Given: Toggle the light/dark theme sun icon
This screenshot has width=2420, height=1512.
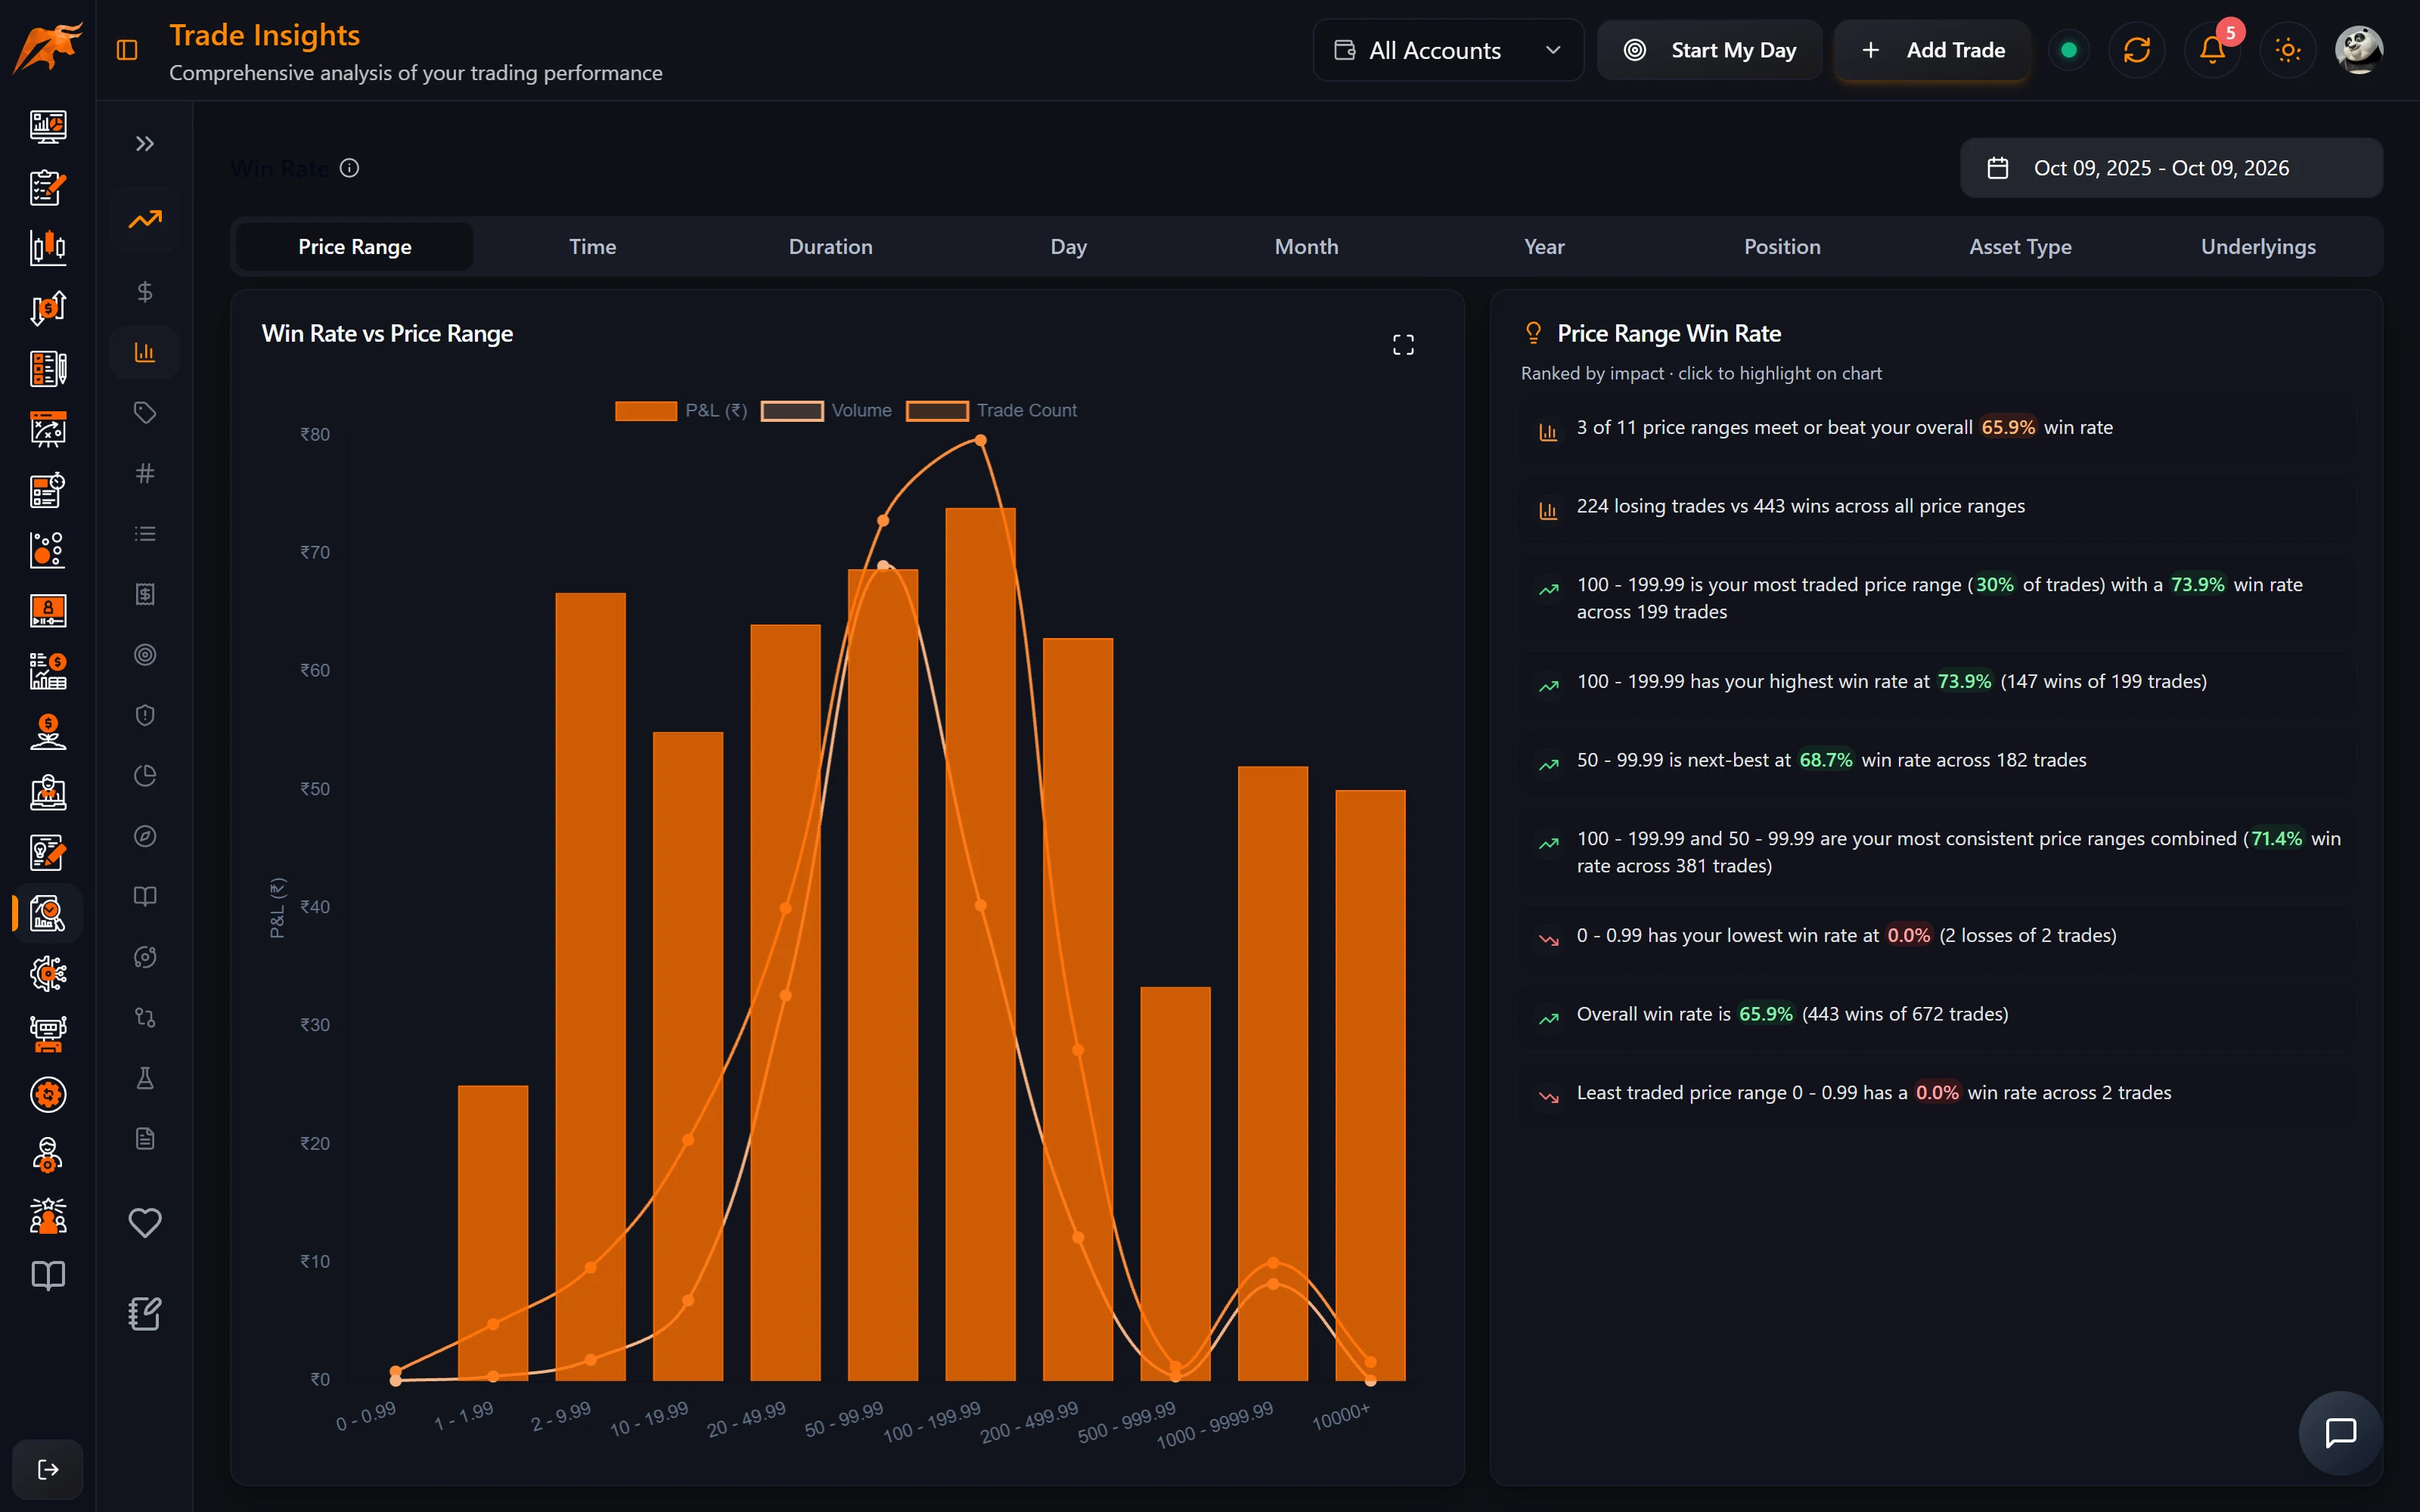Looking at the screenshot, I should pos(2288,50).
